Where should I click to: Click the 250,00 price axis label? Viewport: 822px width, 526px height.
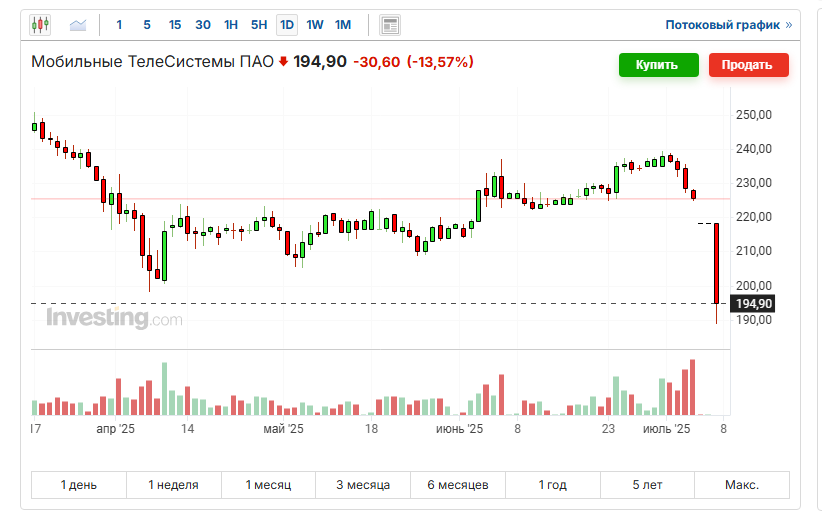point(754,115)
